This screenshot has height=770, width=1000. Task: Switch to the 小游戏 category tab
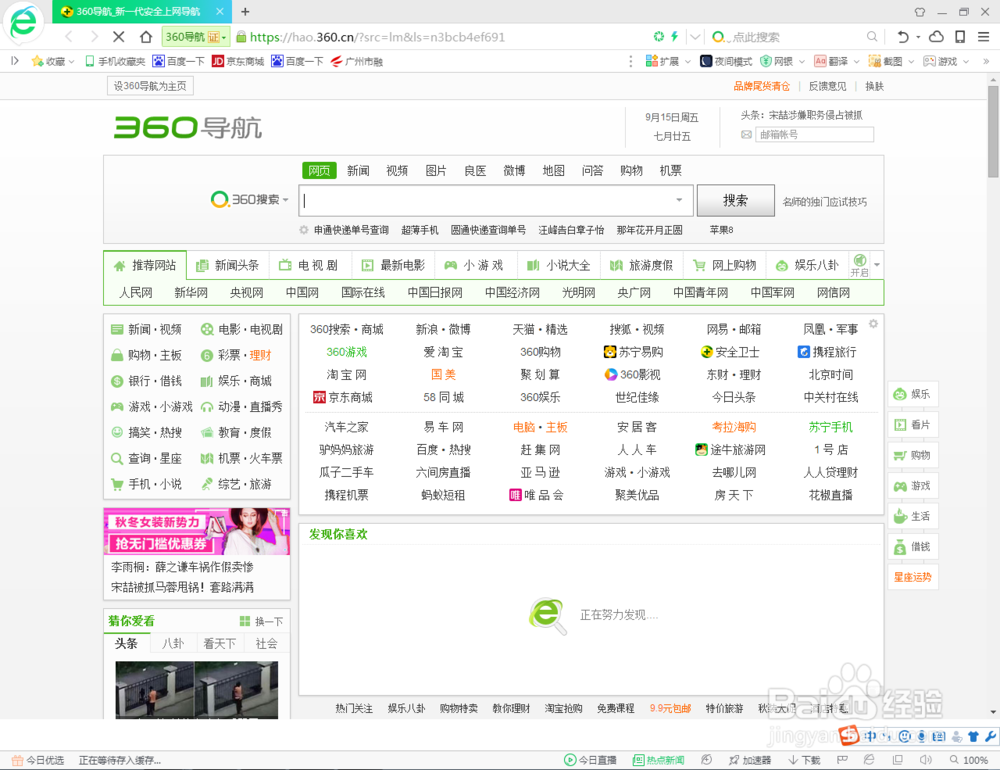coord(475,265)
